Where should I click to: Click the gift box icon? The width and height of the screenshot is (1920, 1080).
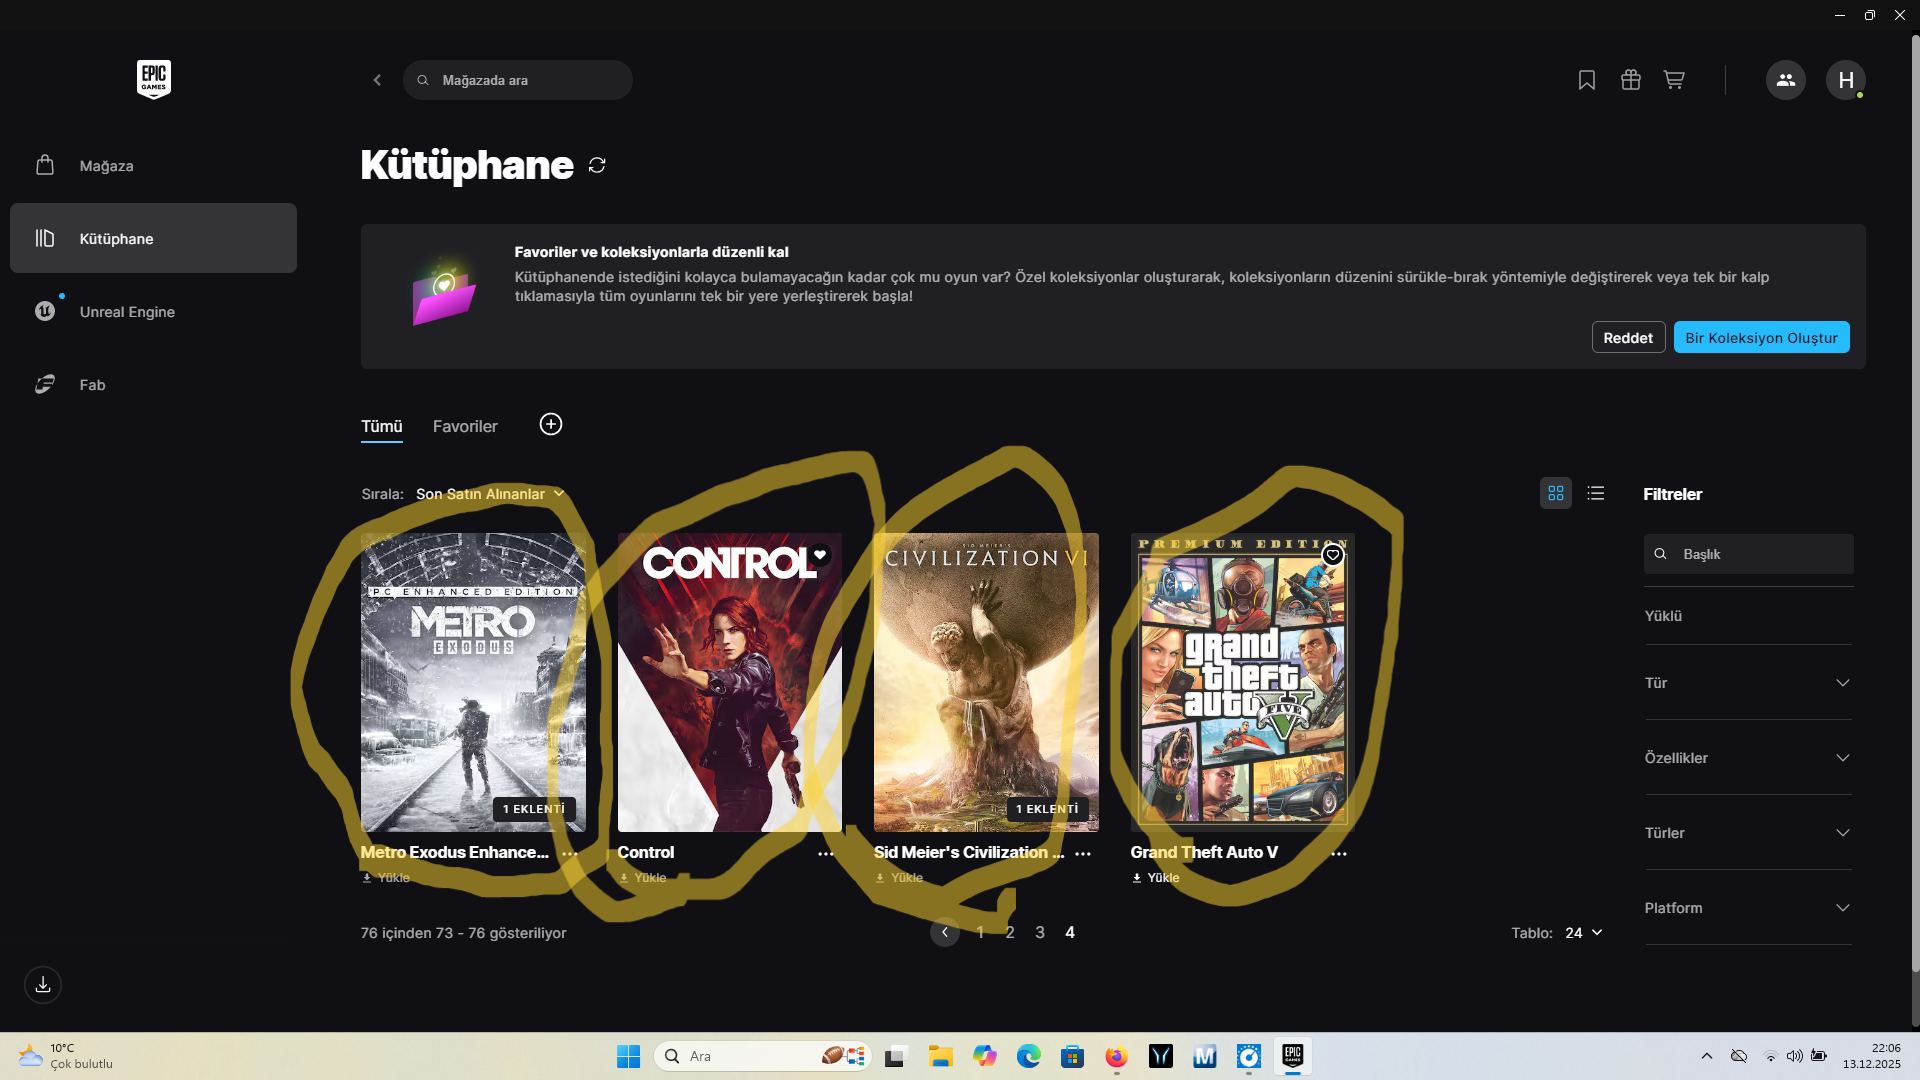[x=1631, y=80]
